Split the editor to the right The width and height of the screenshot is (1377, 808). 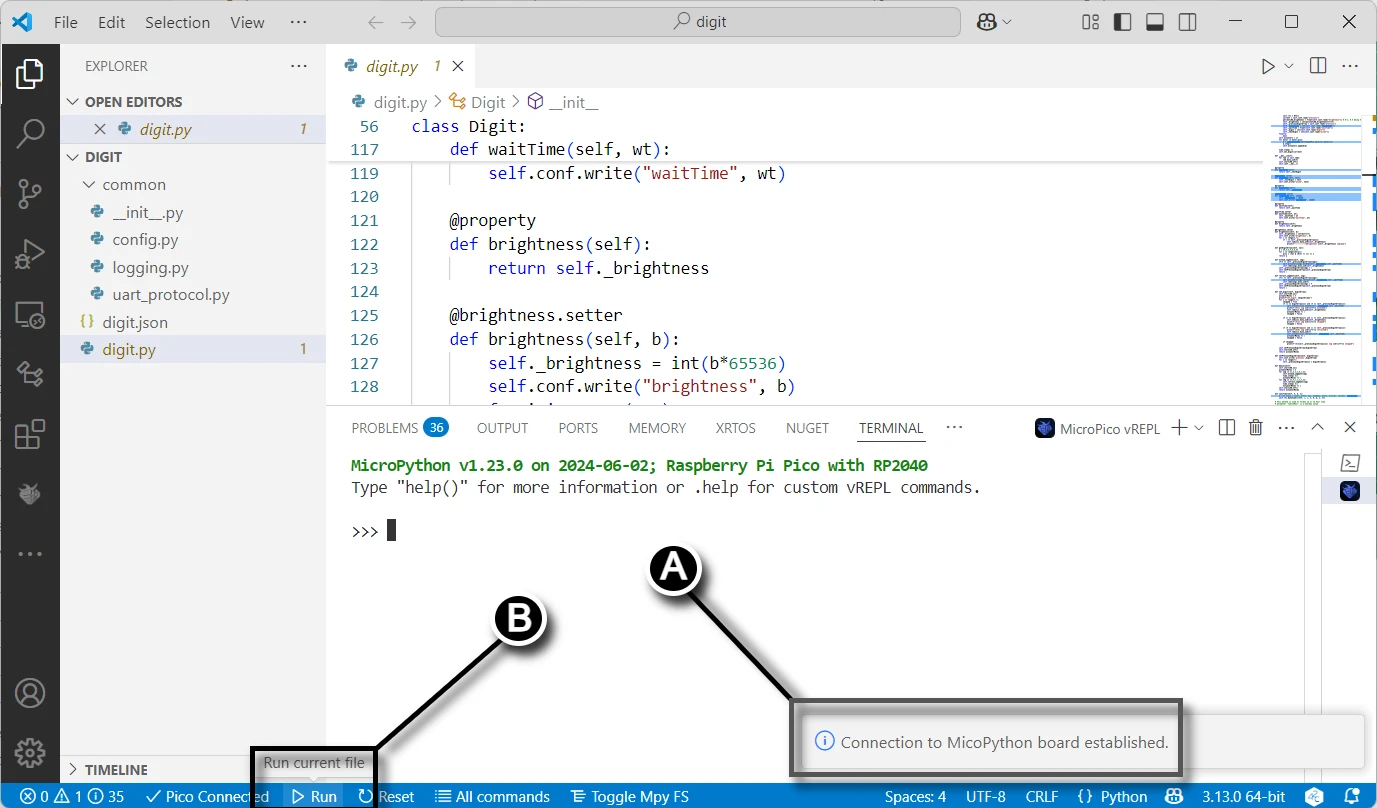[1318, 66]
